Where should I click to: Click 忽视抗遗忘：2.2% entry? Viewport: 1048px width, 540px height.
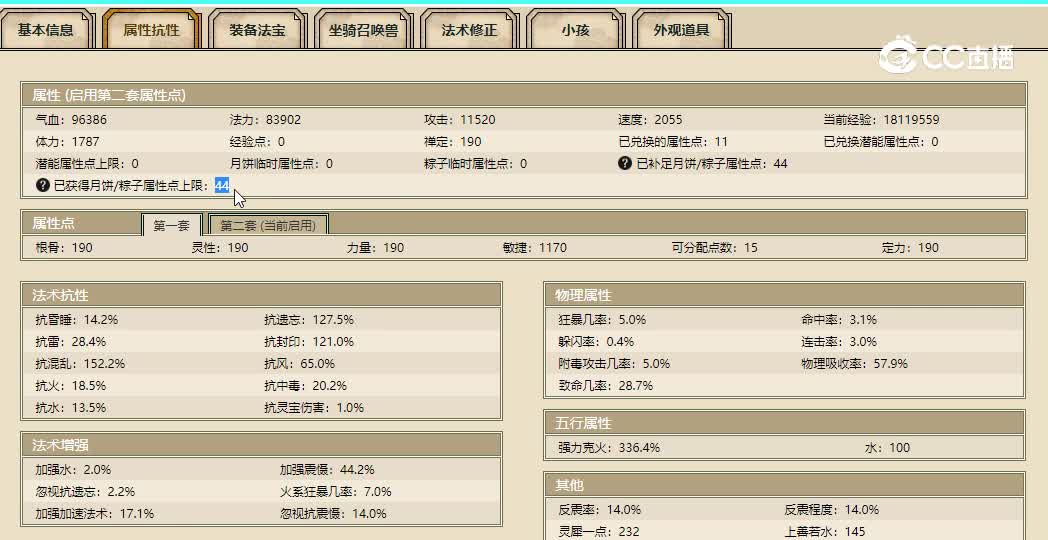coord(85,491)
